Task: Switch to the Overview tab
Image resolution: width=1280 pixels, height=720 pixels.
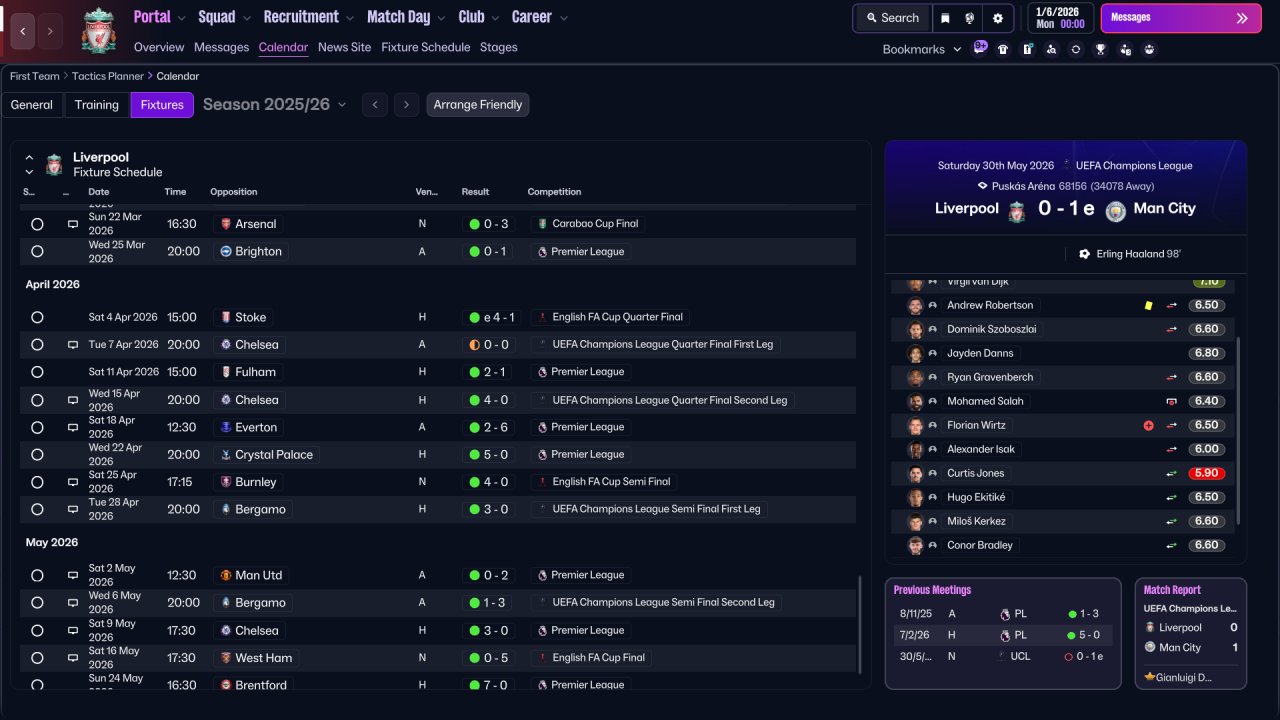Action: (x=159, y=47)
